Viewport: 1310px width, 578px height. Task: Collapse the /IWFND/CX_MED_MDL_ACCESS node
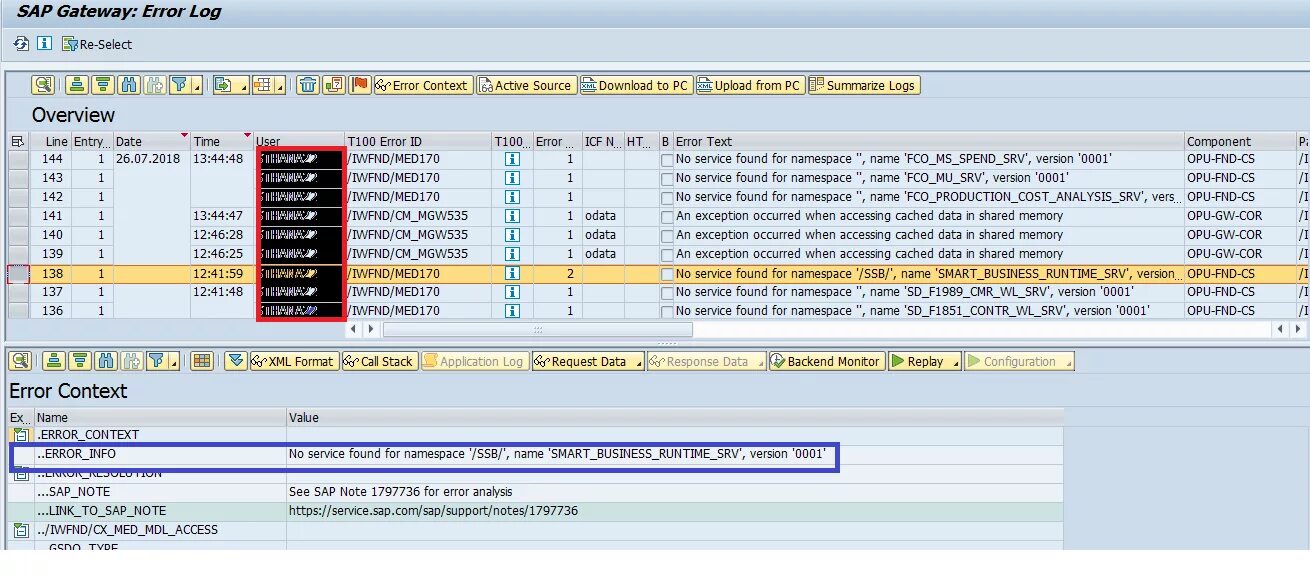[20, 530]
